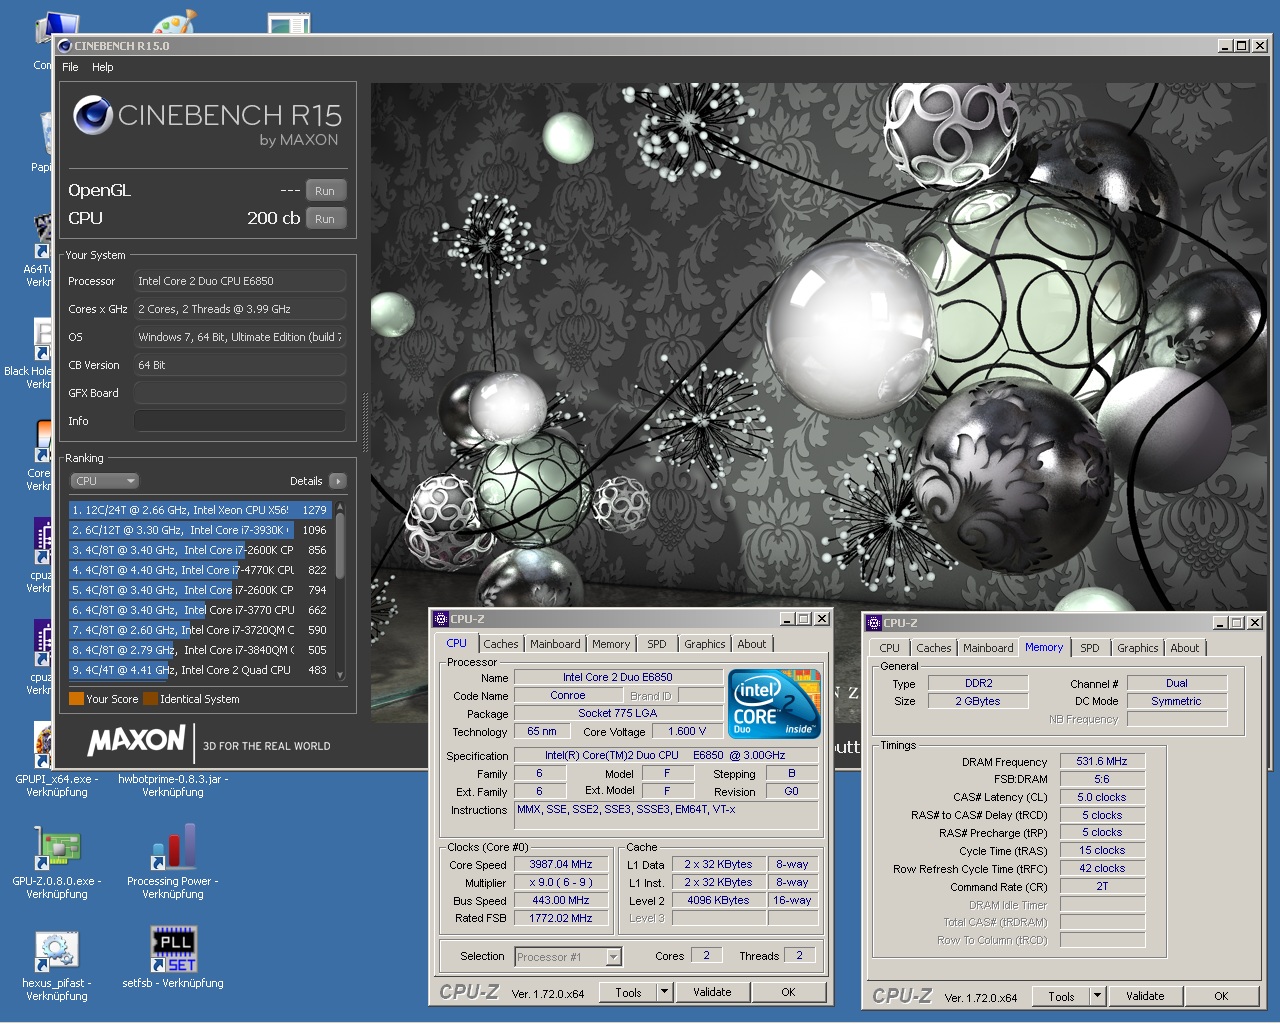Open setfsb PLL SET shortcut icon
This screenshot has height=1024, width=1280.
tap(173, 950)
